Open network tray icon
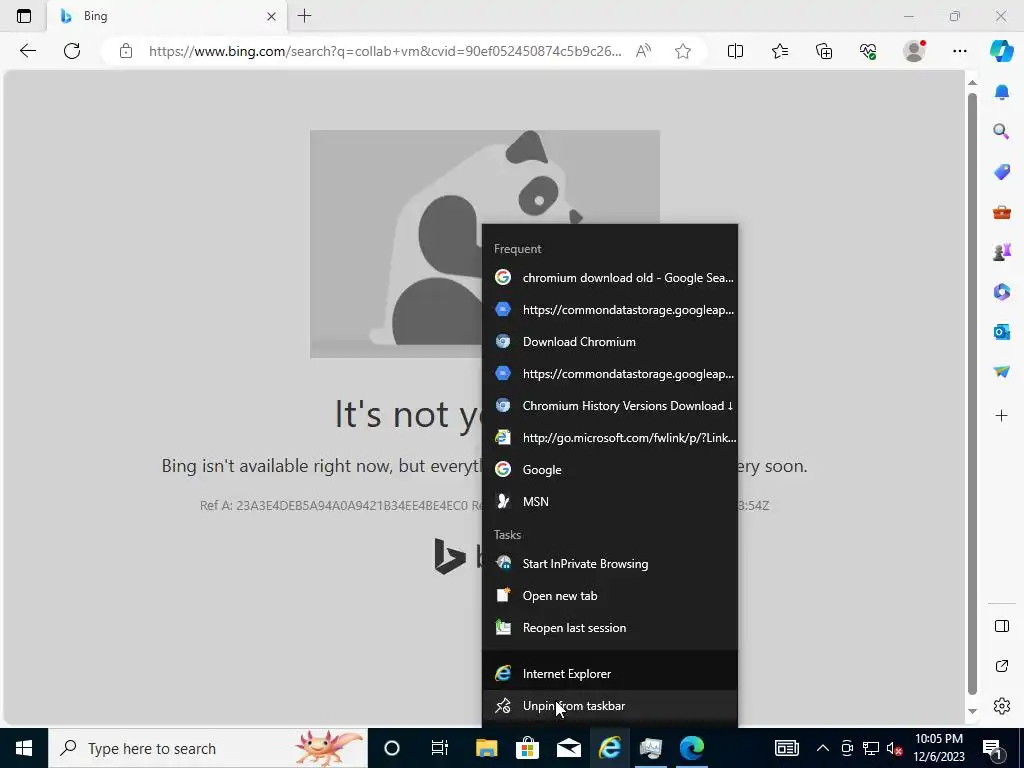The width and height of the screenshot is (1024, 768). [x=871, y=748]
